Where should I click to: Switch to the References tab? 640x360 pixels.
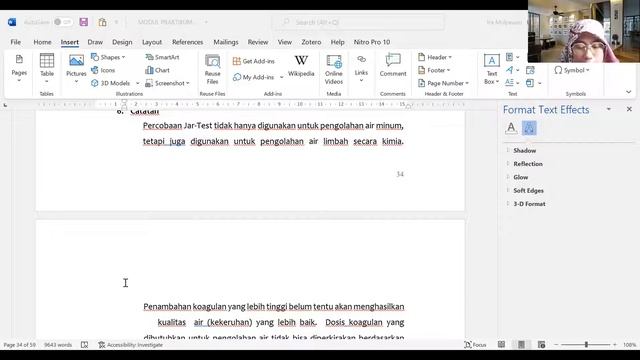[x=187, y=42]
